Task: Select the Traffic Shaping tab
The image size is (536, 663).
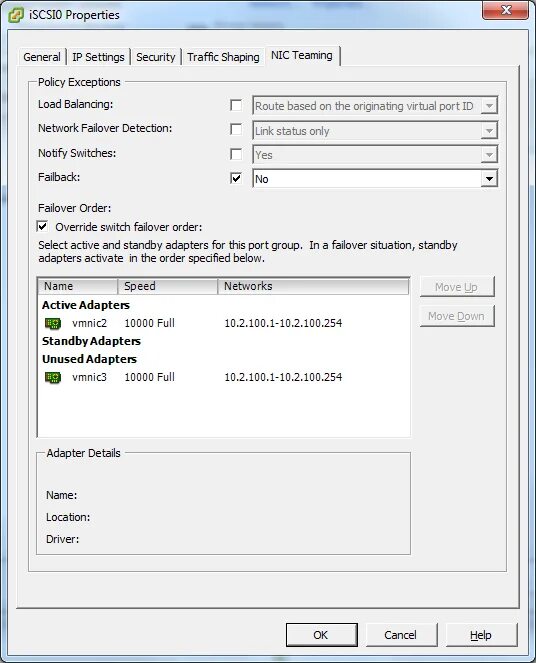Action: (223, 57)
